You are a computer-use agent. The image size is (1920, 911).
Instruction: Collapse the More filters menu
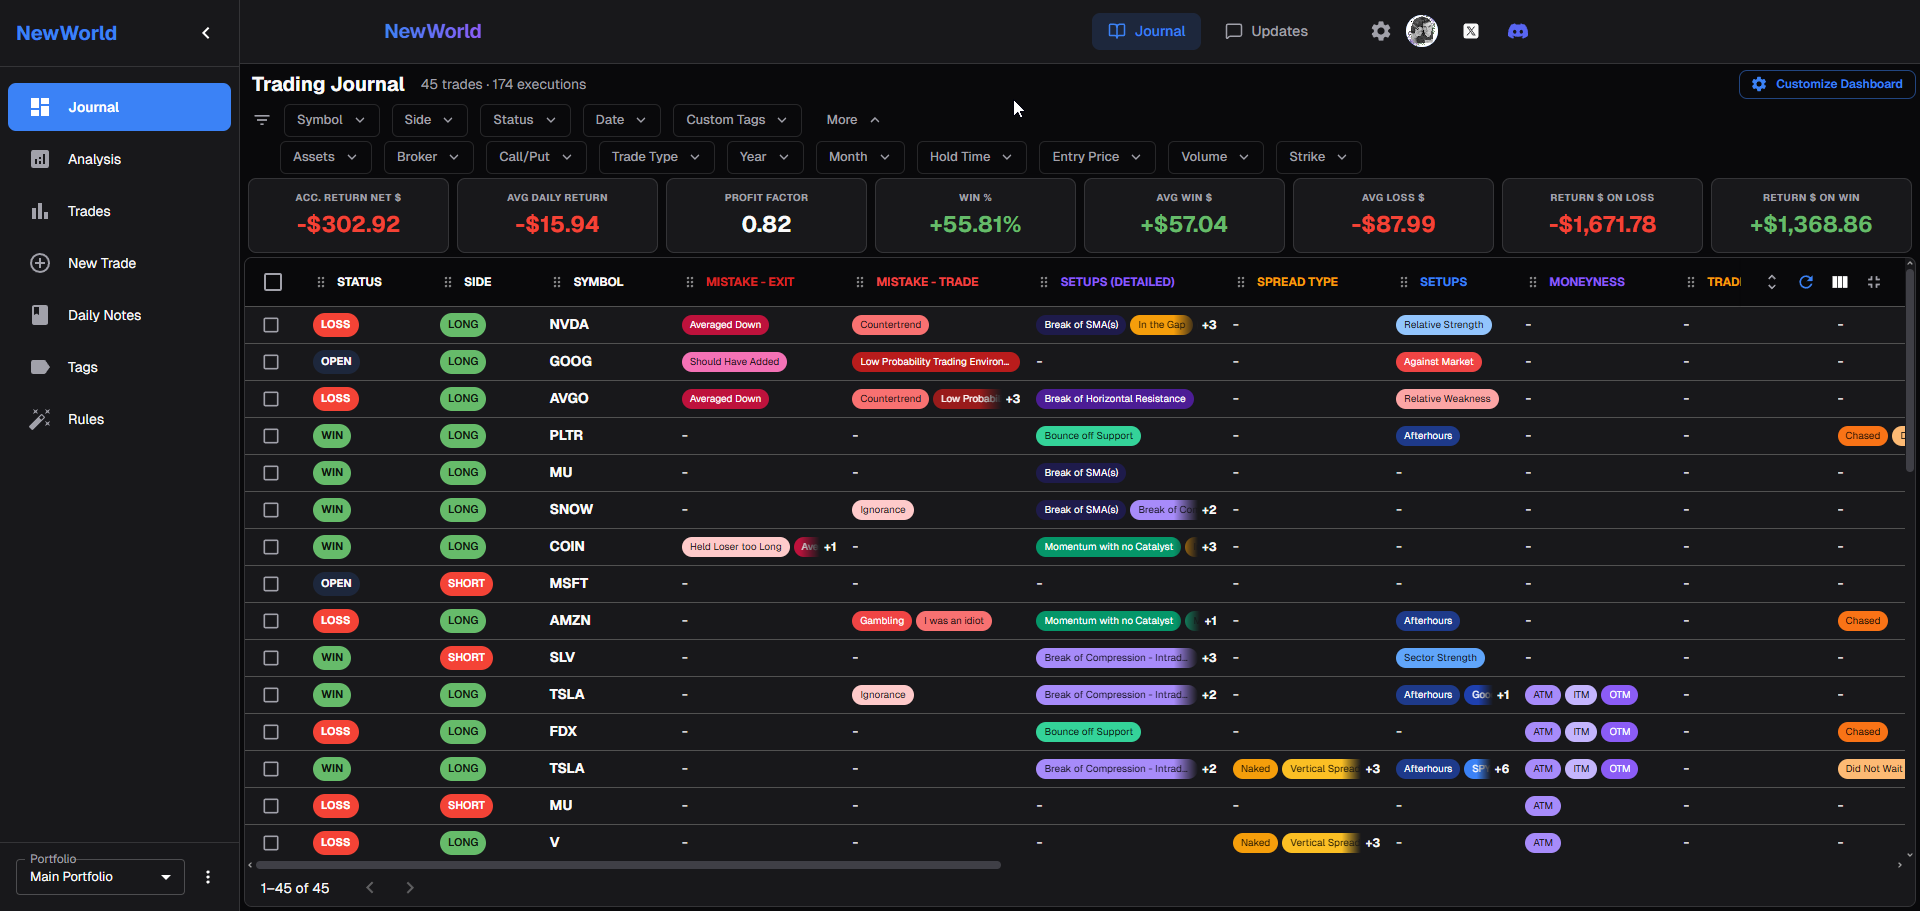coord(851,120)
